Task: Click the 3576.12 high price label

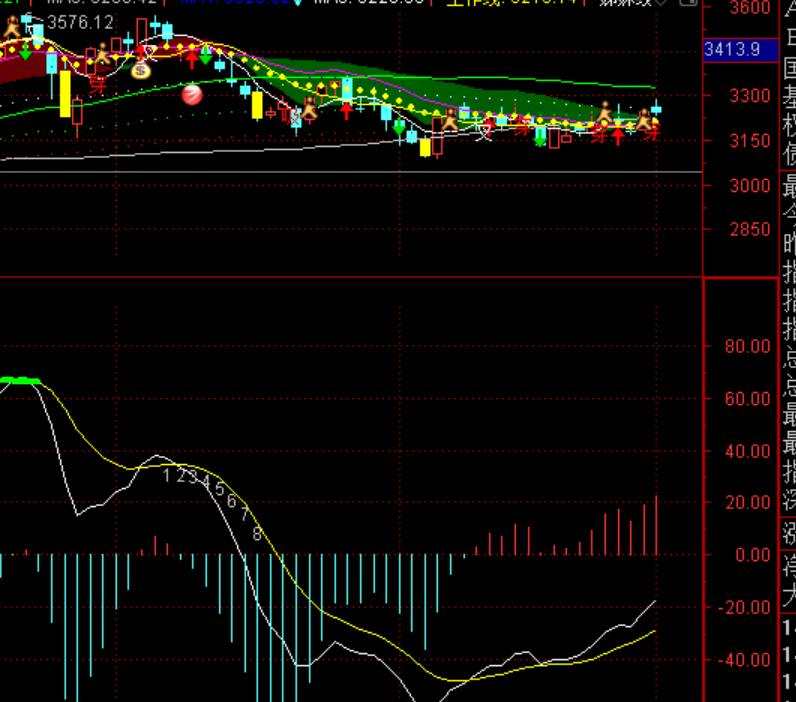Action: 80,22
